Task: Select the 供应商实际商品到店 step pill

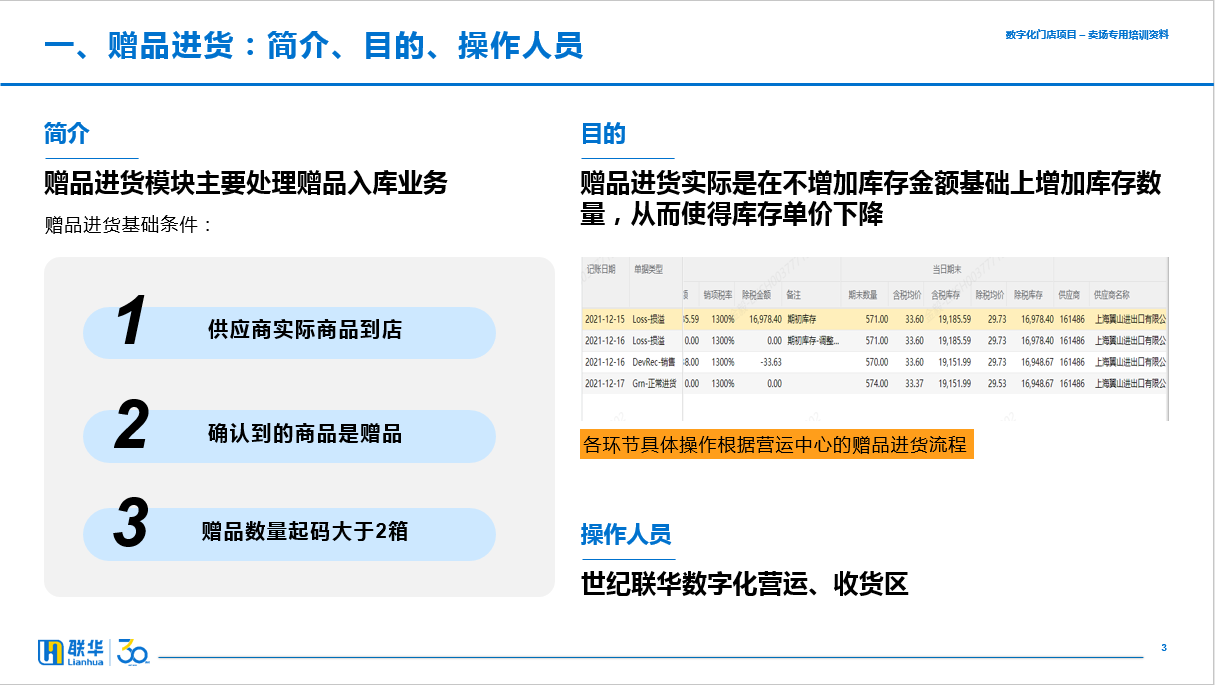Action: pyautogui.click(x=305, y=331)
